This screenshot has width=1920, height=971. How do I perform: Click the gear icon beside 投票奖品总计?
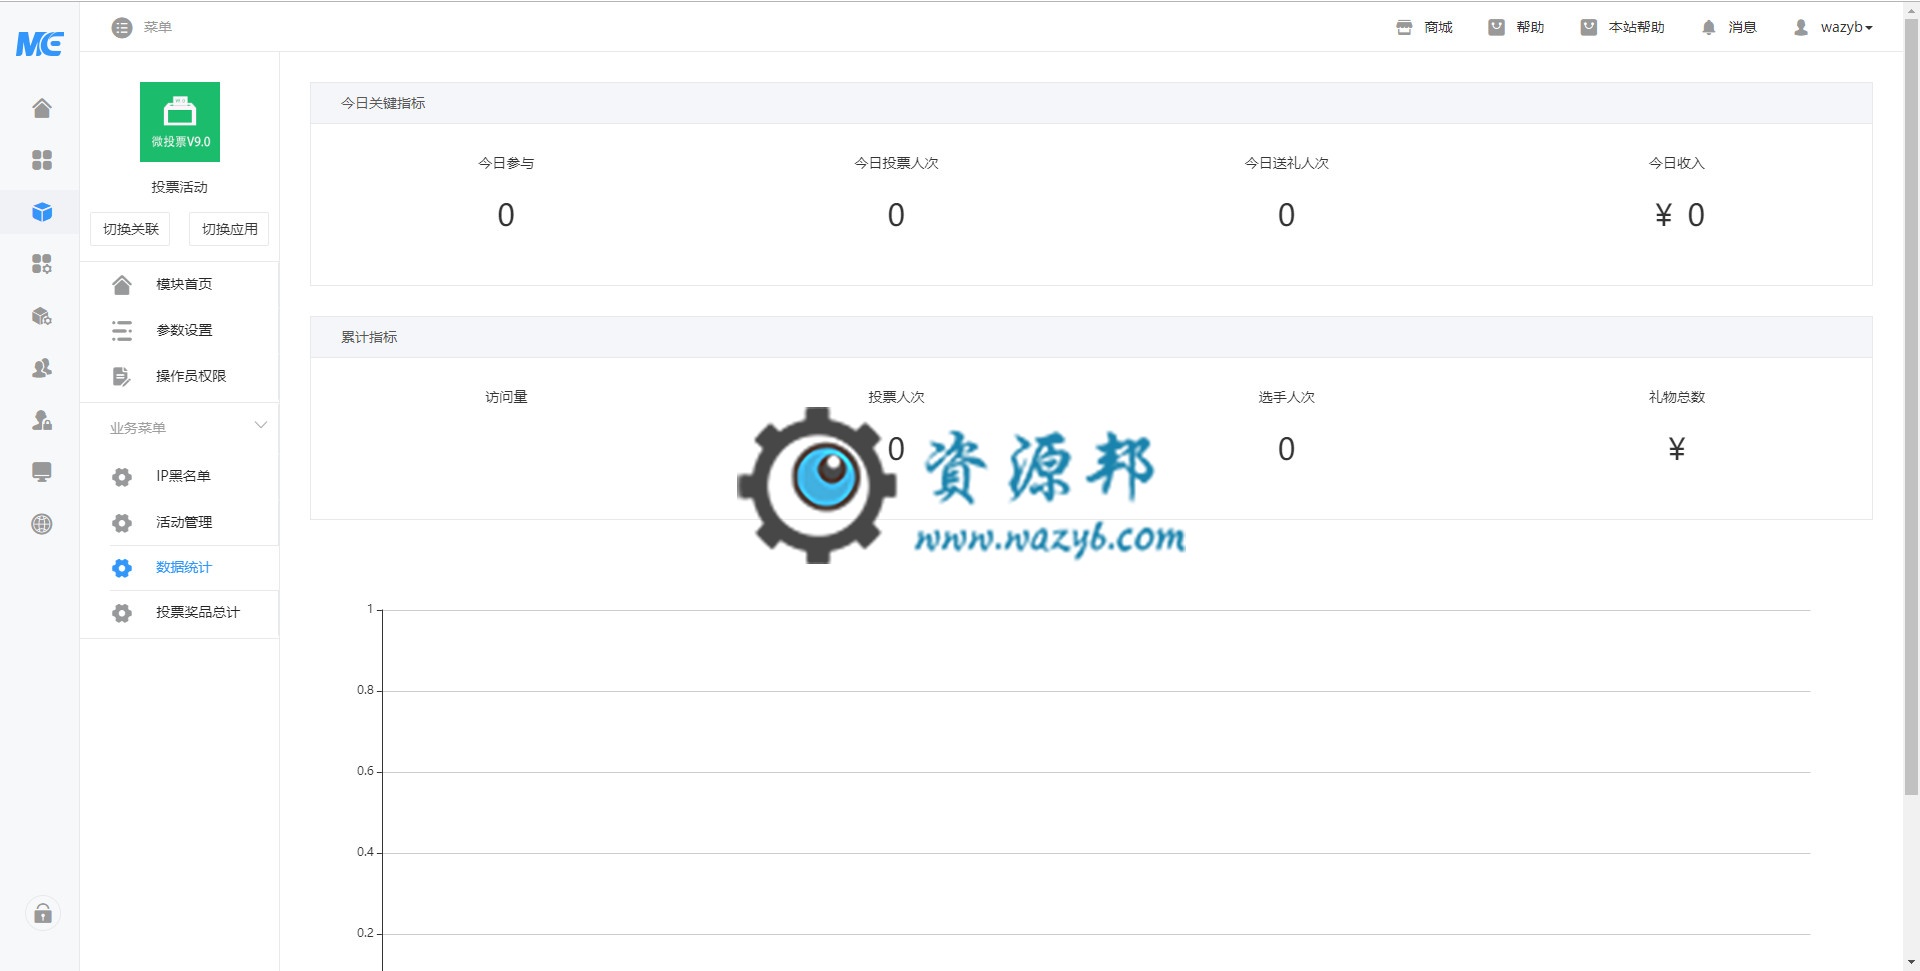point(122,613)
